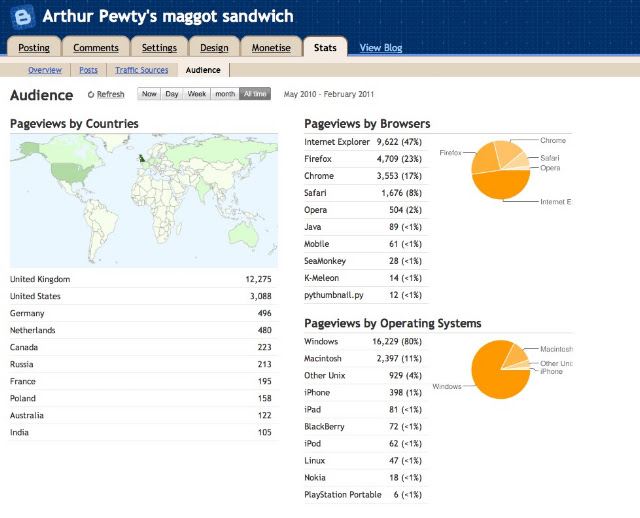Click the PlayStation Portable OS row
The height and width of the screenshot is (518, 640).
coord(366,495)
